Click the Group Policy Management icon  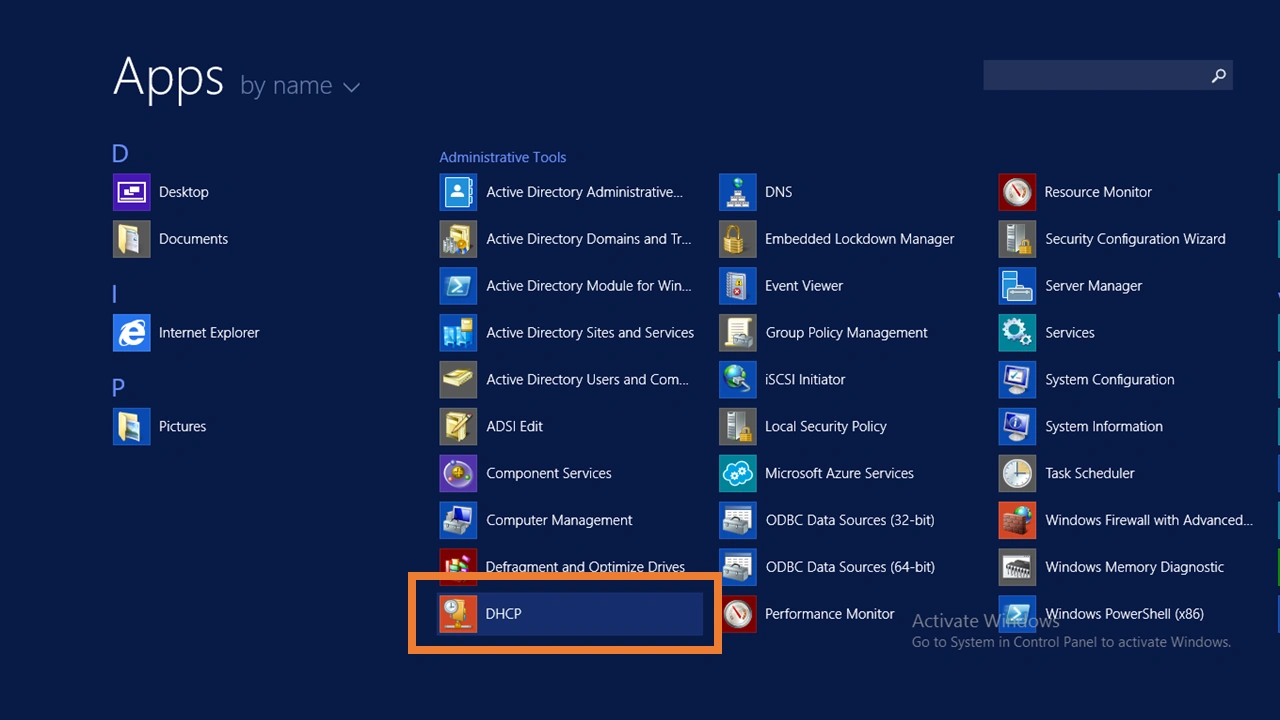[738, 333]
